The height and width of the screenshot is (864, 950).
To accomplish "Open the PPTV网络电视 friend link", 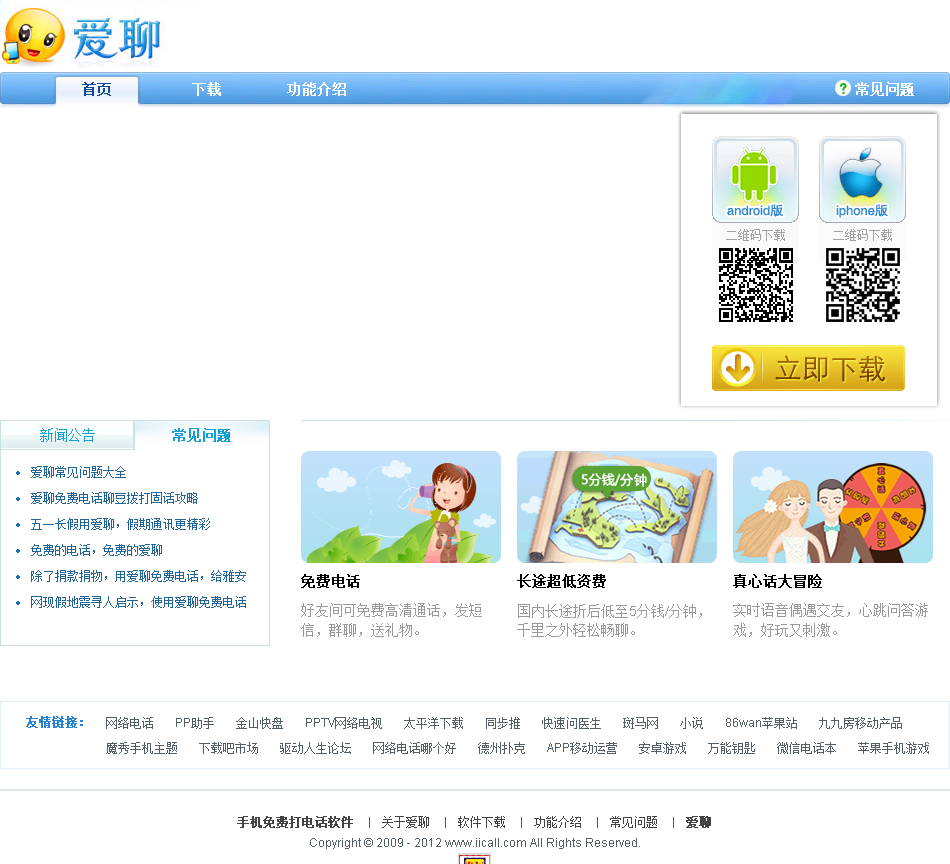I will click(344, 723).
